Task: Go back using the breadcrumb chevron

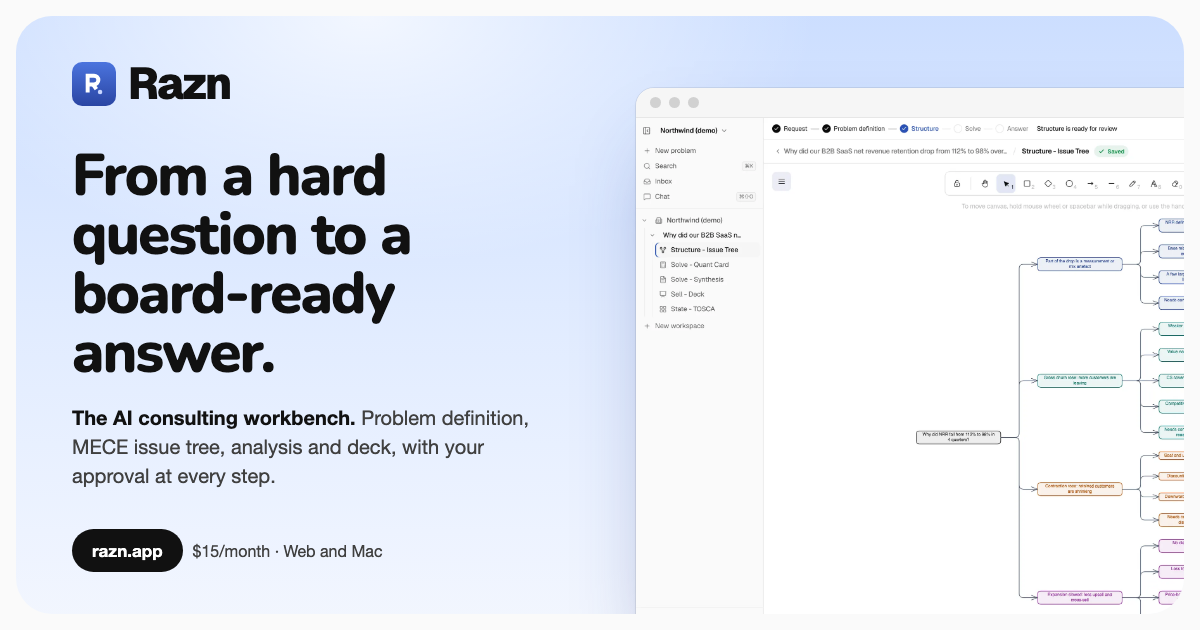Action: [778, 151]
